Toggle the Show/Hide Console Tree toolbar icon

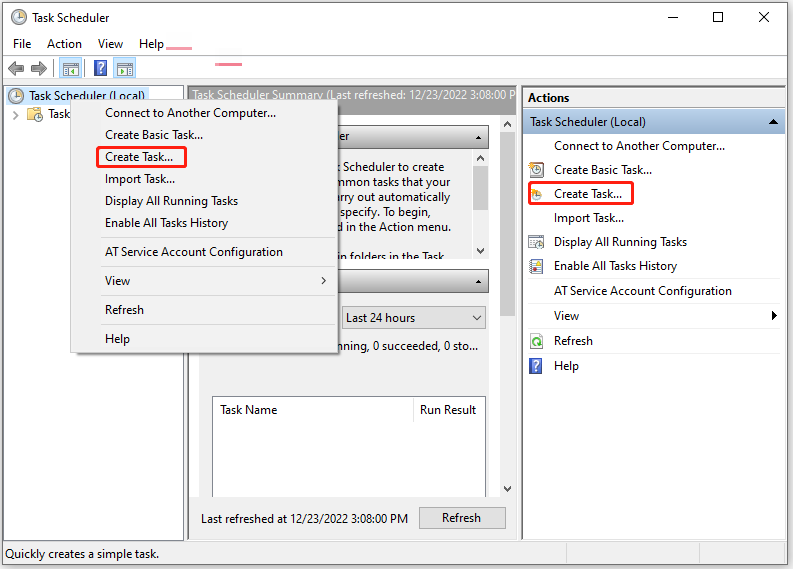(x=71, y=68)
